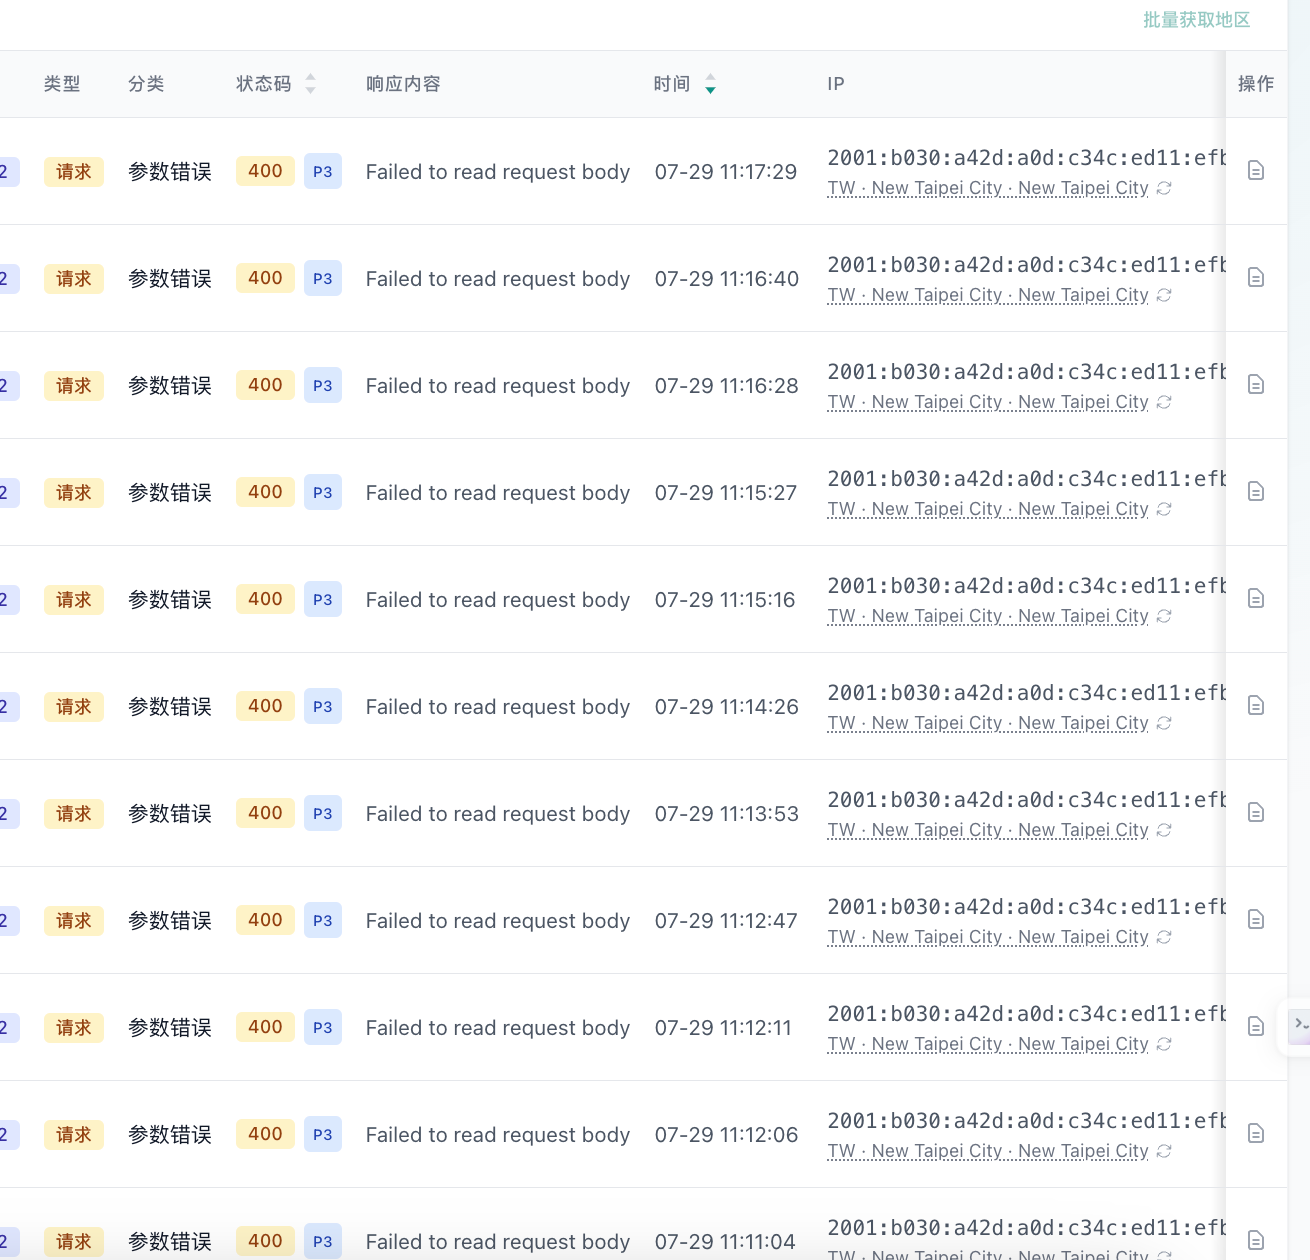Open detail document icon for 11:15:27 row
The height and width of the screenshot is (1260, 1310).
tap(1256, 492)
